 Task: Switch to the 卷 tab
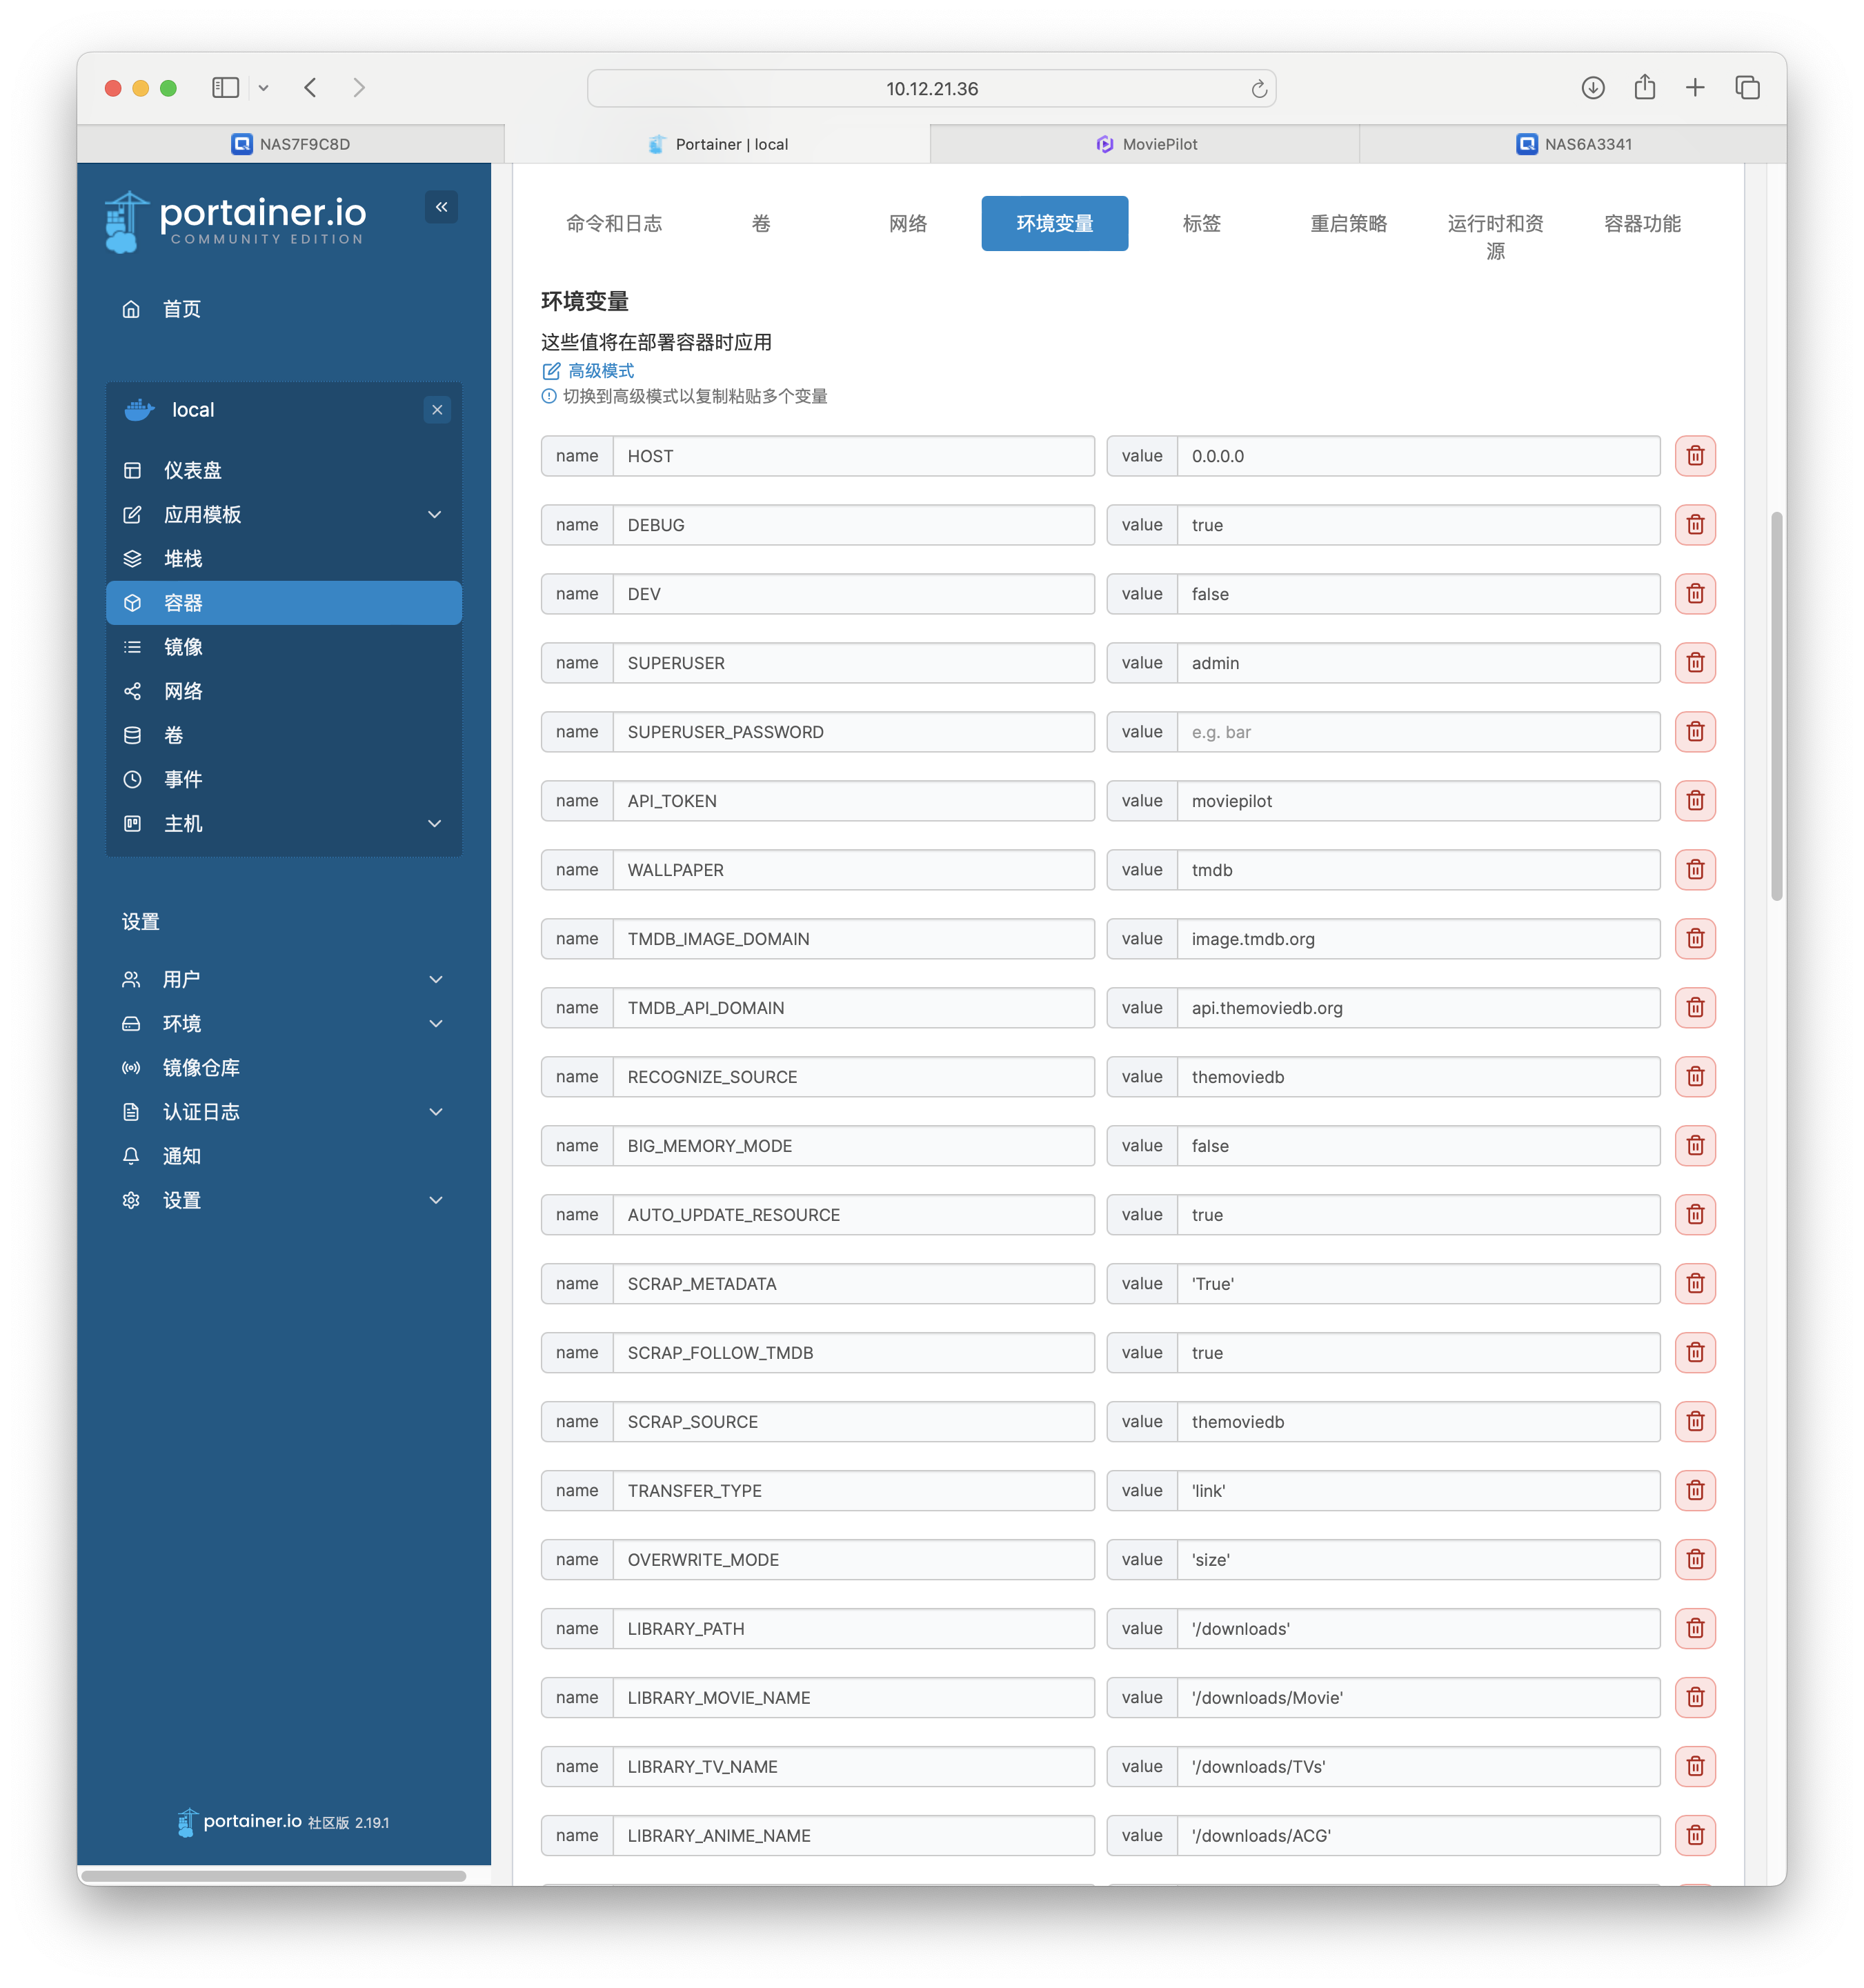[761, 223]
